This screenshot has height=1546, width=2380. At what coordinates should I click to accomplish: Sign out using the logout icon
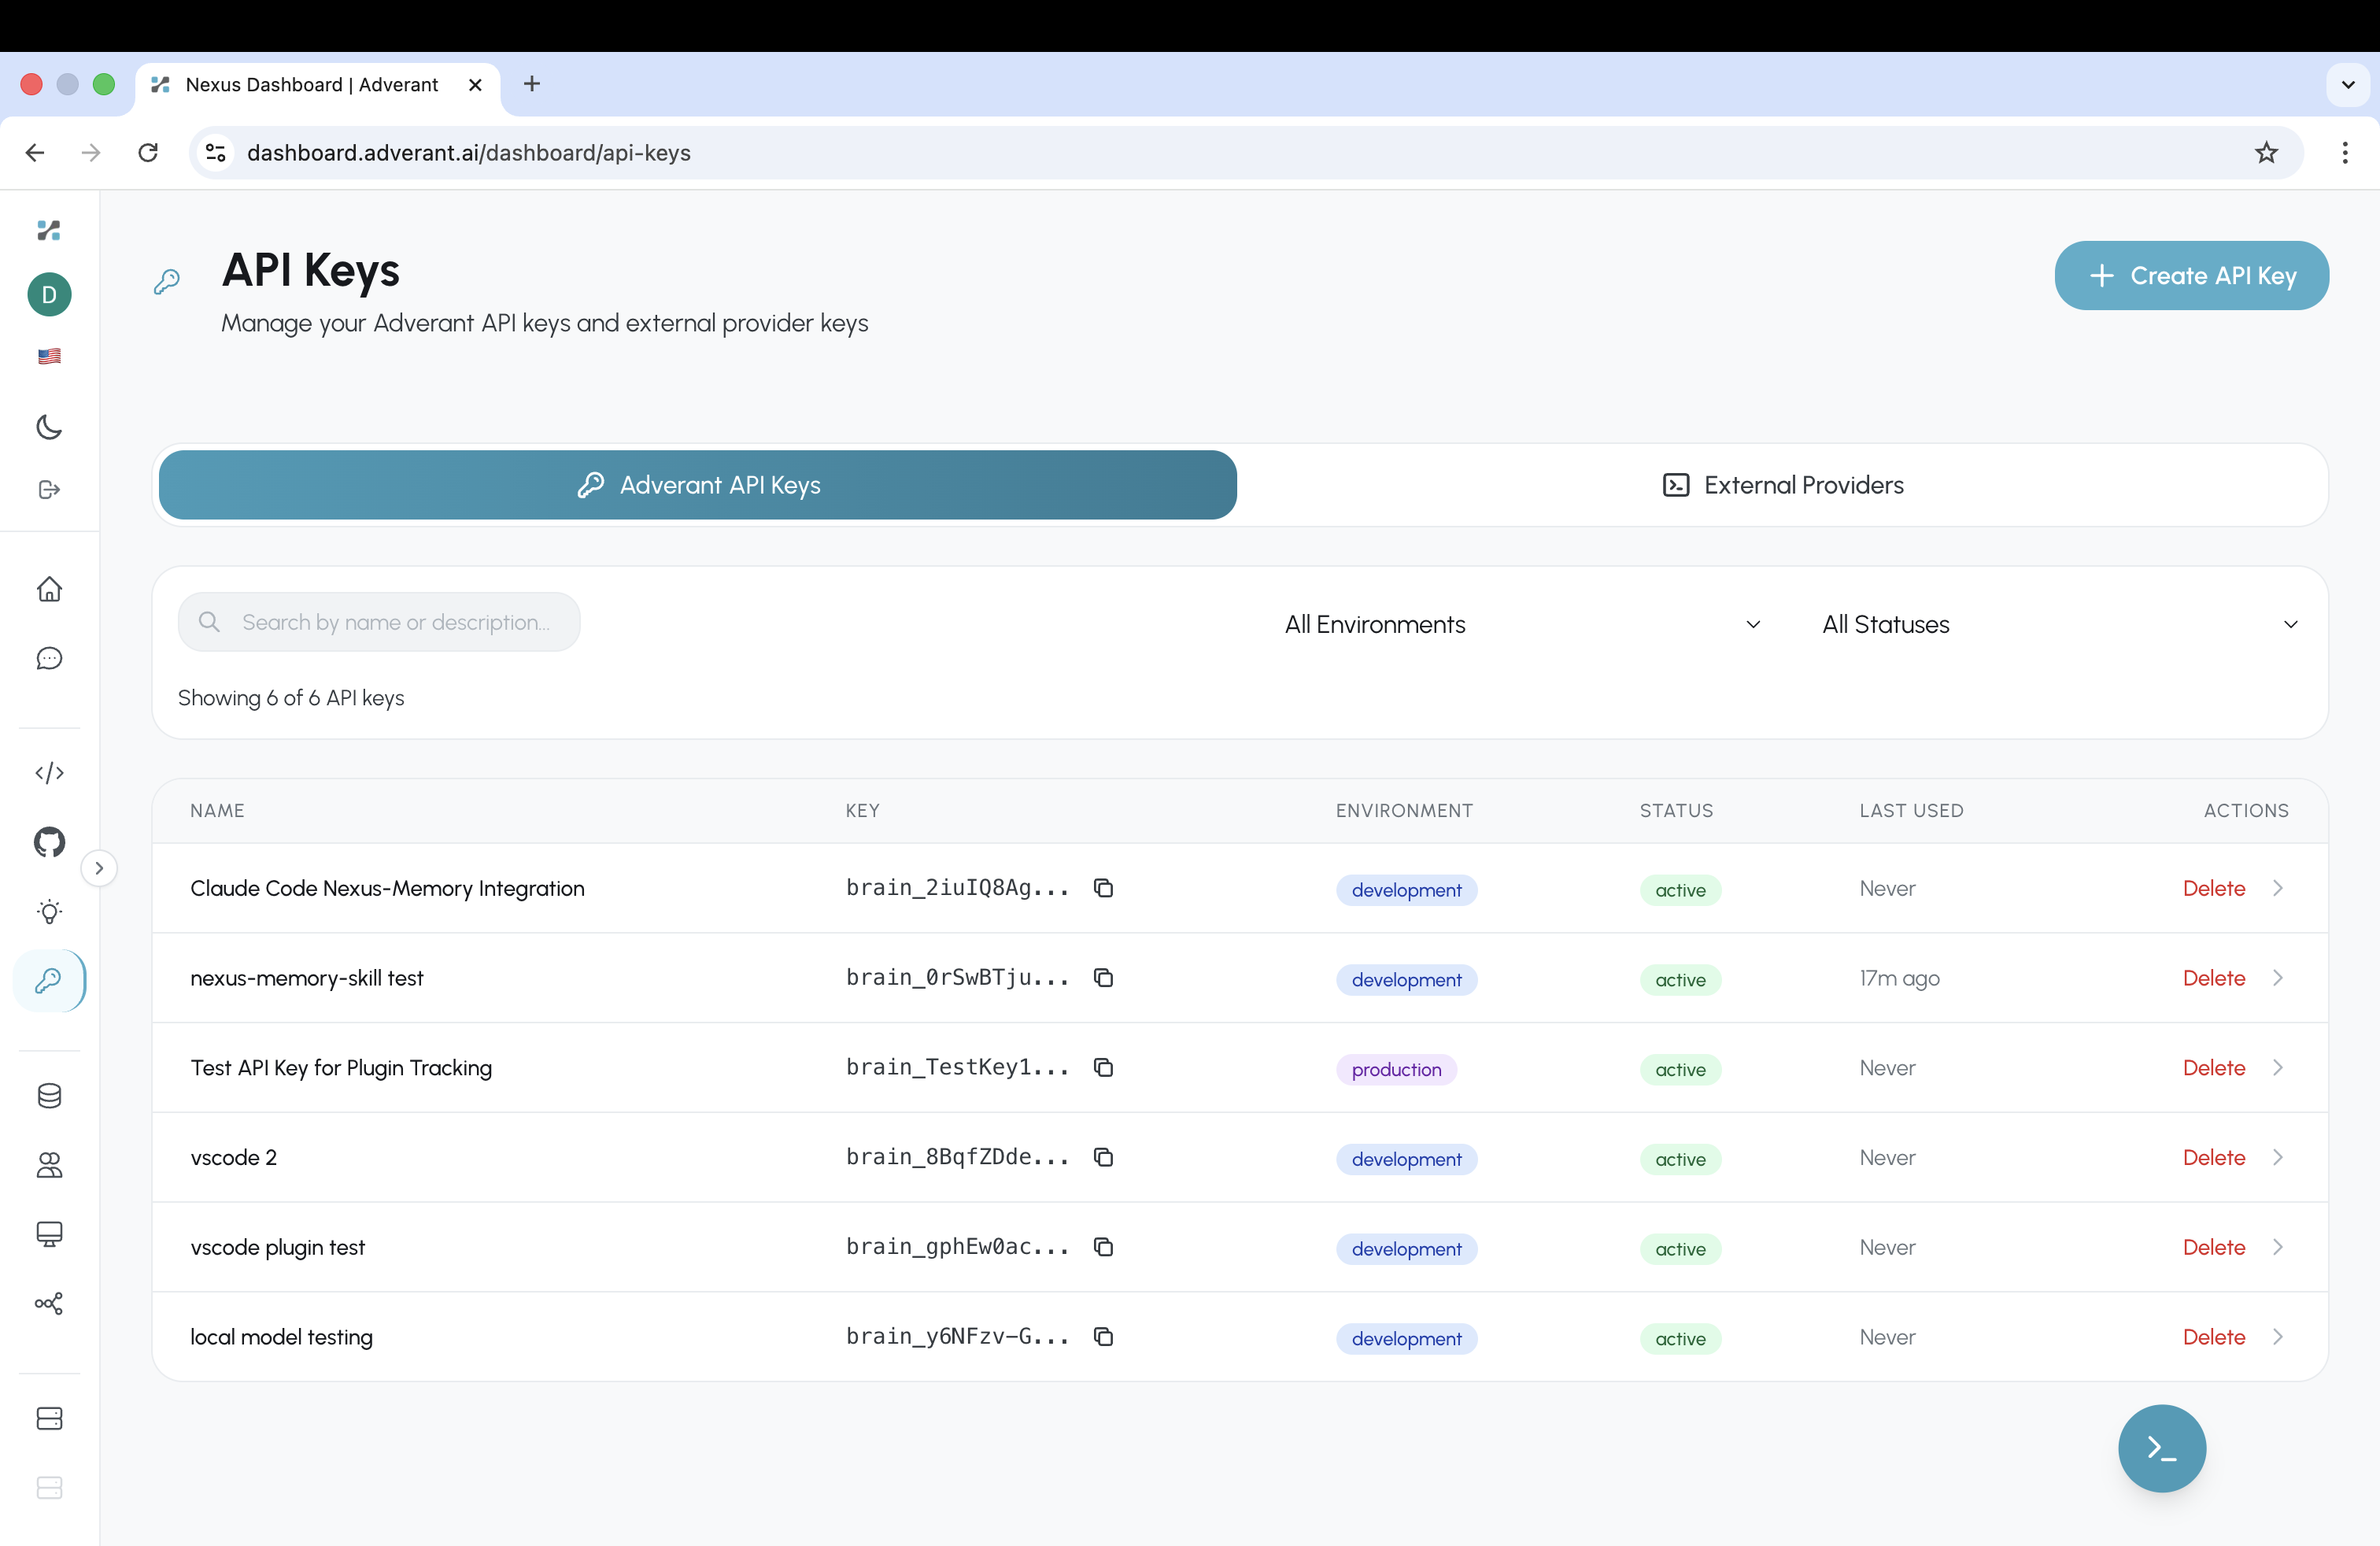point(48,490)
